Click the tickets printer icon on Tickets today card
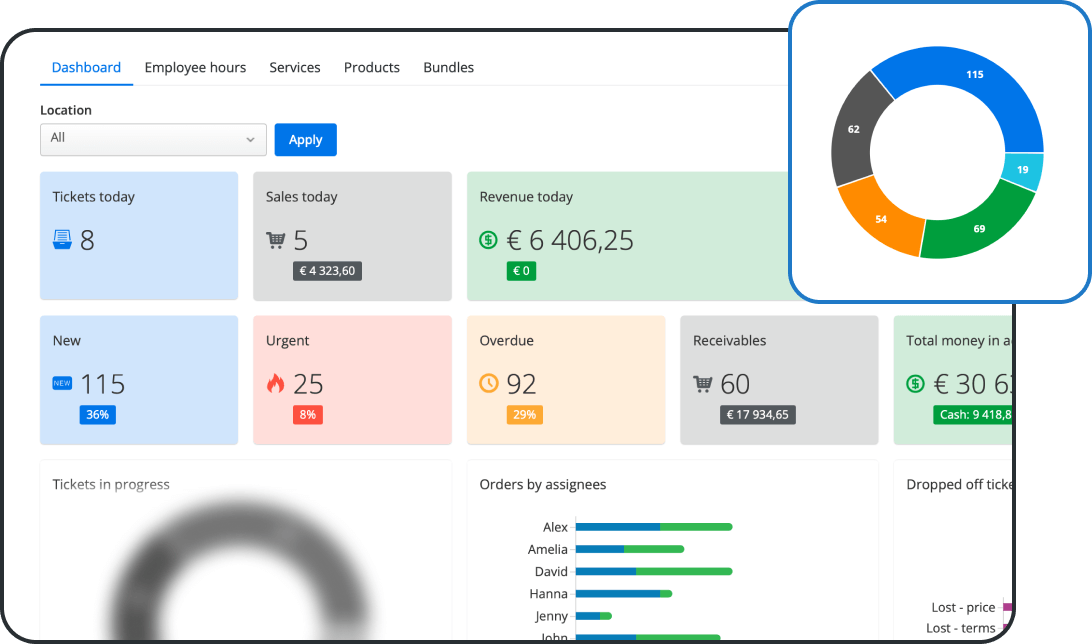 (62, 238)
